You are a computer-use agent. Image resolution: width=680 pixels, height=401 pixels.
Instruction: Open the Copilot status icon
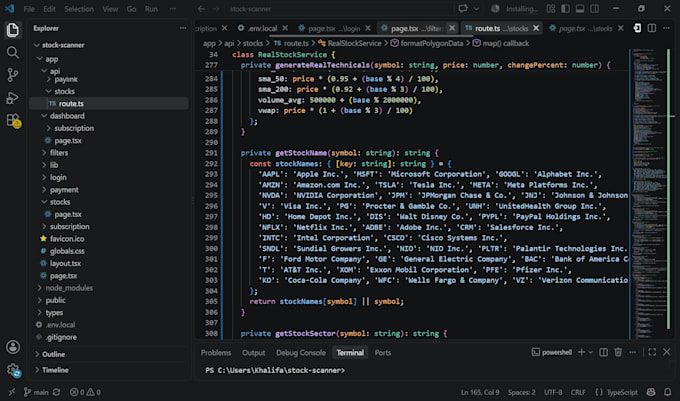[651, 392]
